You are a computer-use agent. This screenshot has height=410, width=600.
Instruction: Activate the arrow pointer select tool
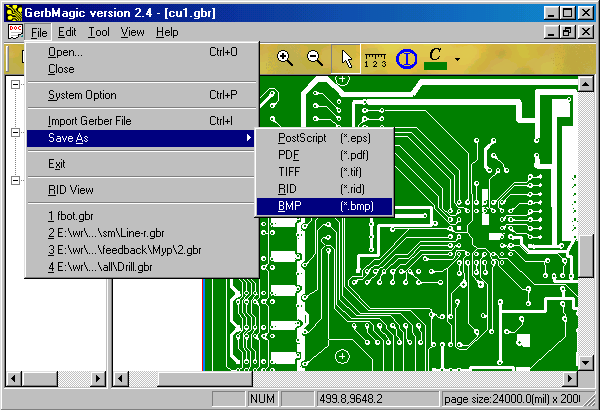click(346, 59)
